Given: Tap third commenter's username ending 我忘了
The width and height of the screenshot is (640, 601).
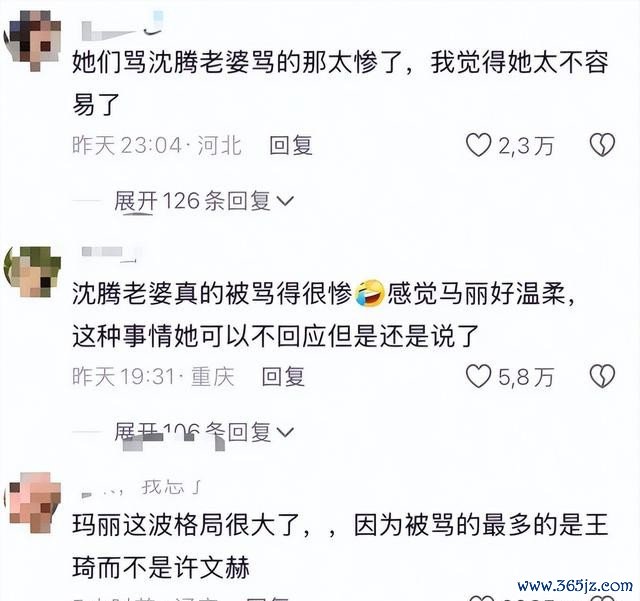Looking at the screenshot, I should [x=141, y=487].
